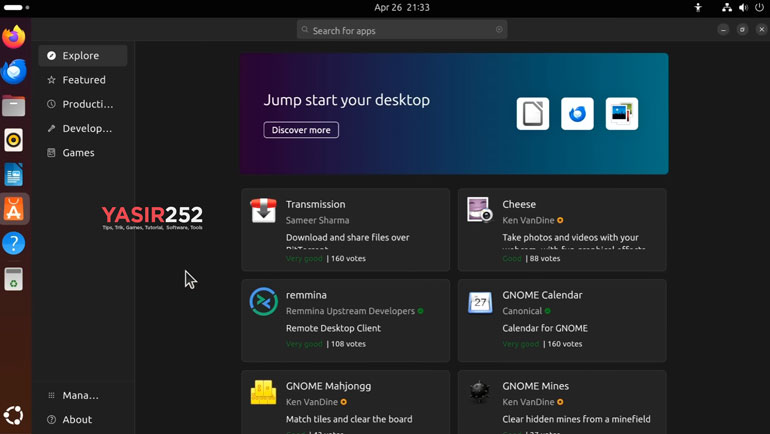This screenshot has height=434, width=770.
Task: Clear the search field with its button
Action: (x=499, y=29)
